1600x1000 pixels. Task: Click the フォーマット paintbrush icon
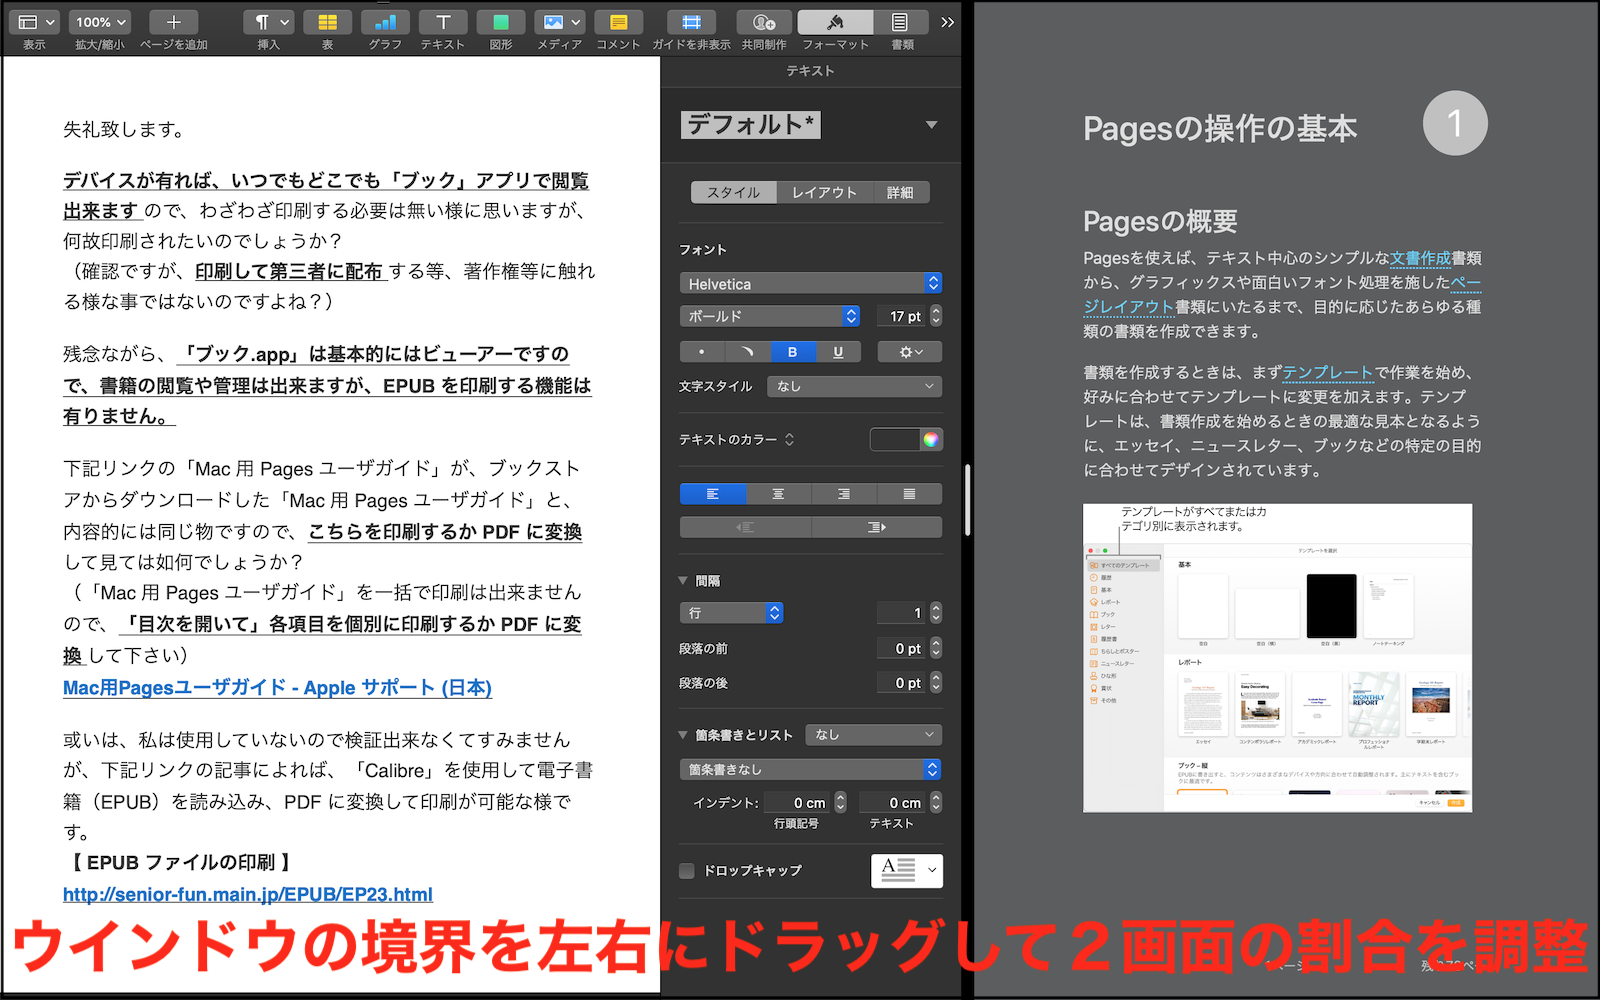tap(835, 22)
